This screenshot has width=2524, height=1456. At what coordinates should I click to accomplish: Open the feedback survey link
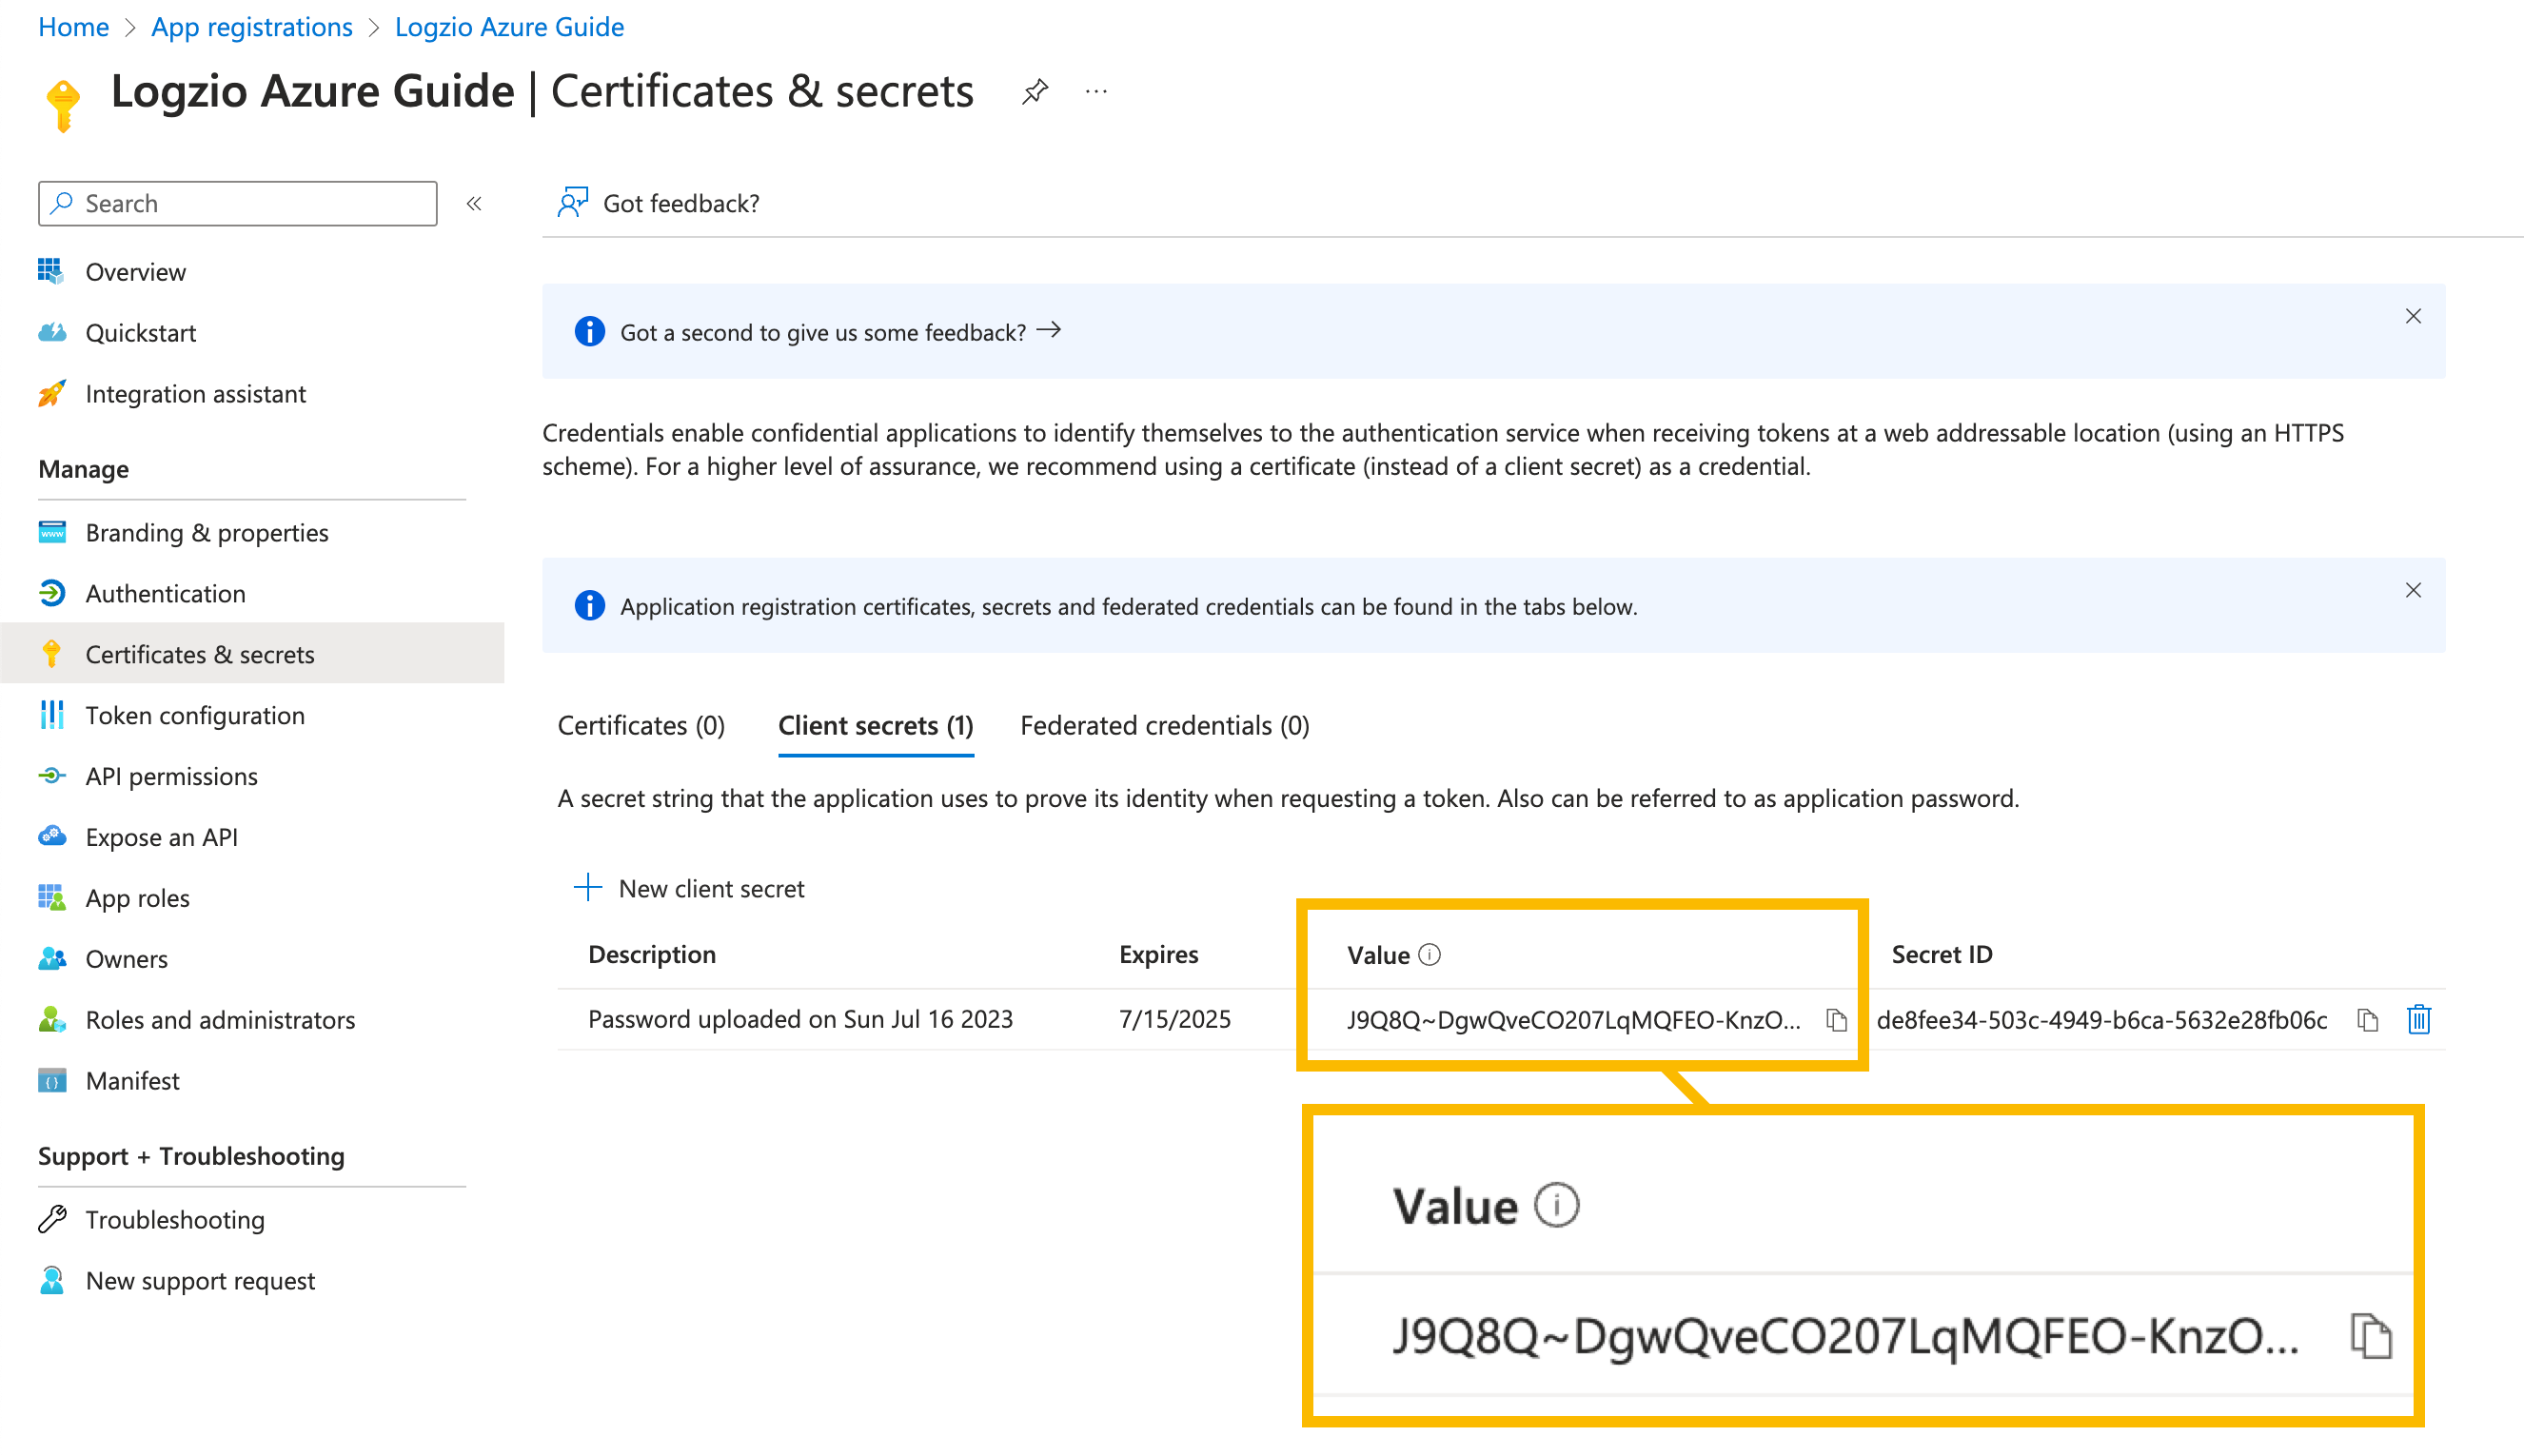click(840, 332)
